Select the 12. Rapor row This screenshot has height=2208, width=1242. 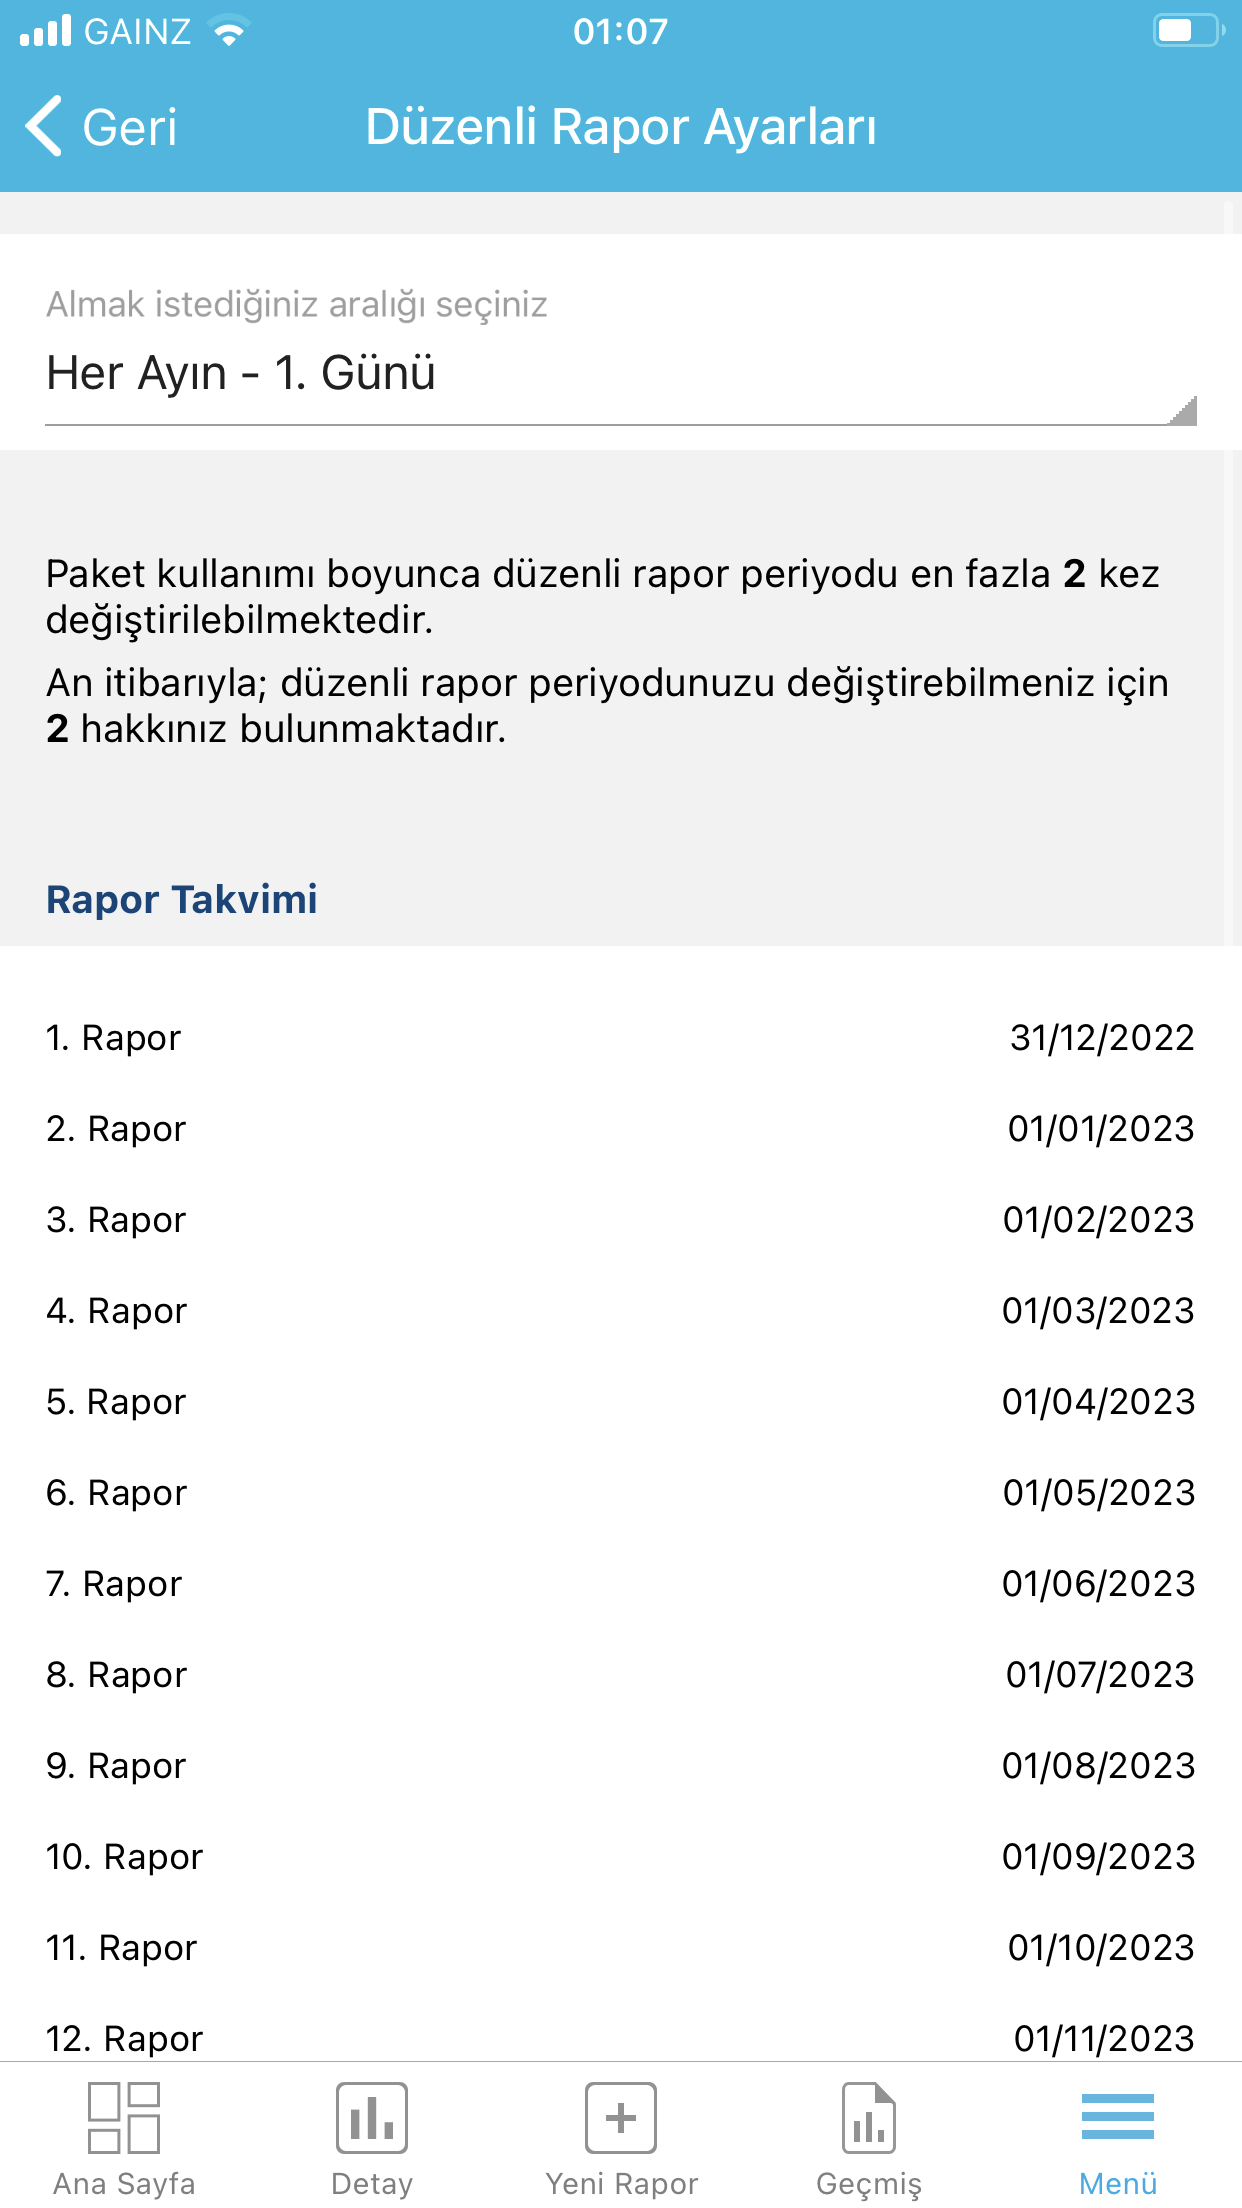click(621, 2037)
